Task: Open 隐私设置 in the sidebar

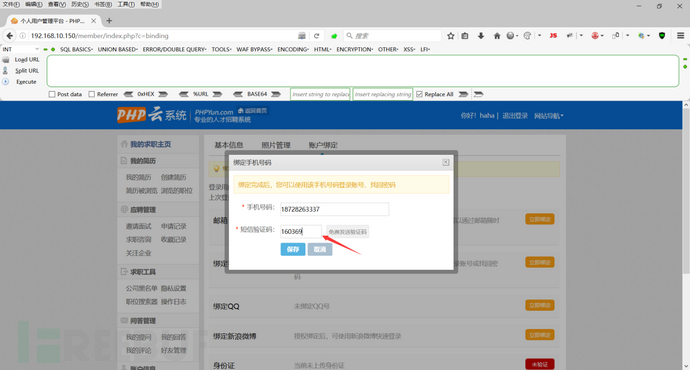Action: [173, 288]
